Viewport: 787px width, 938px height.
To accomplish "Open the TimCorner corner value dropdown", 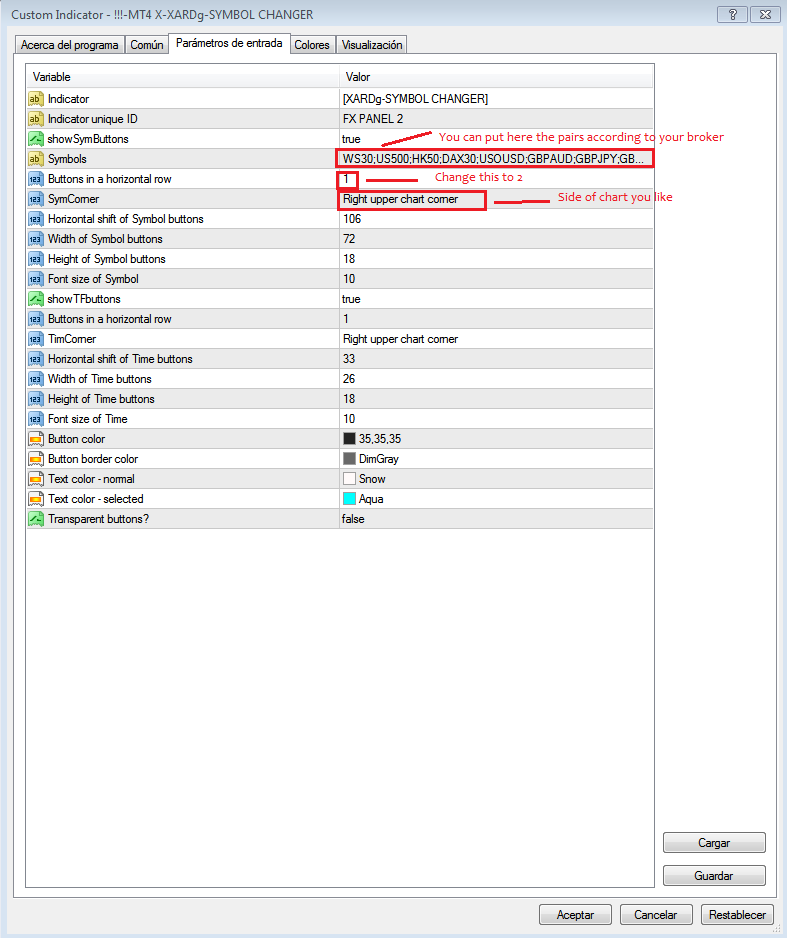I will click(x=496, y=339).
